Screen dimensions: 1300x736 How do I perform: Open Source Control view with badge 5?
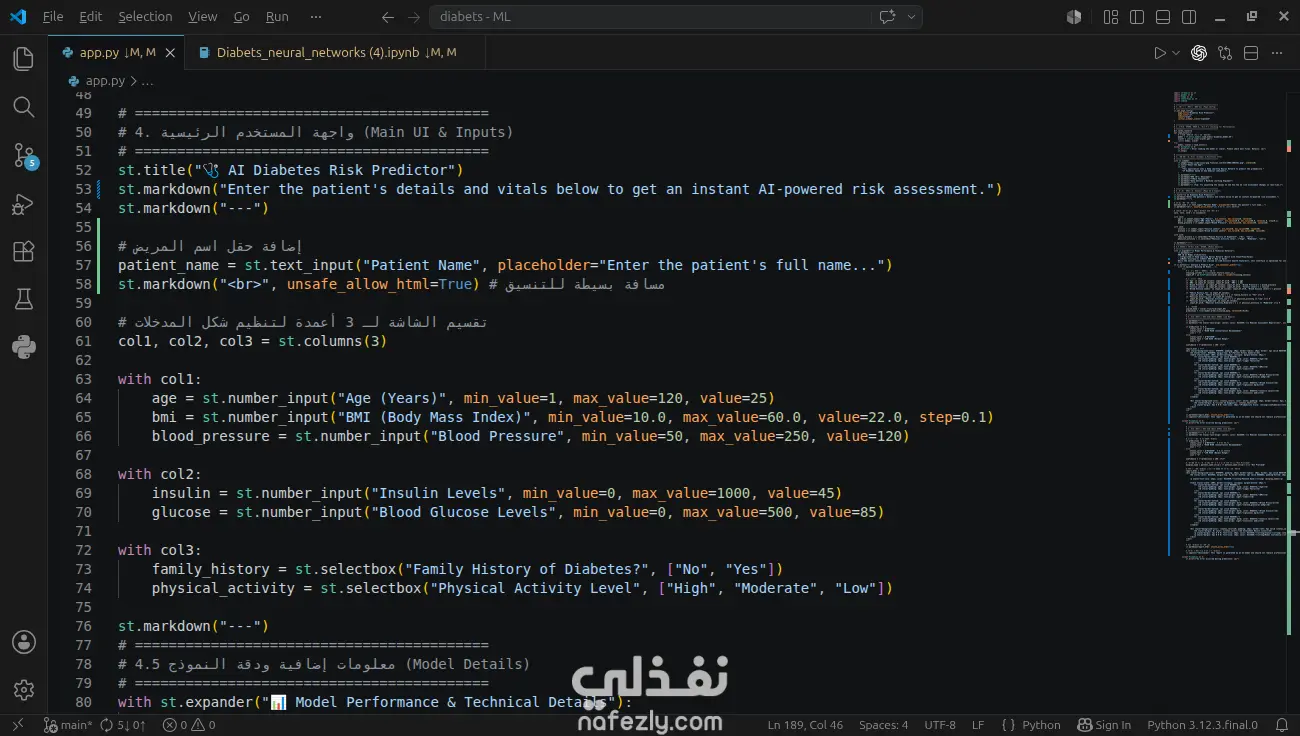[x=23, y=155]
